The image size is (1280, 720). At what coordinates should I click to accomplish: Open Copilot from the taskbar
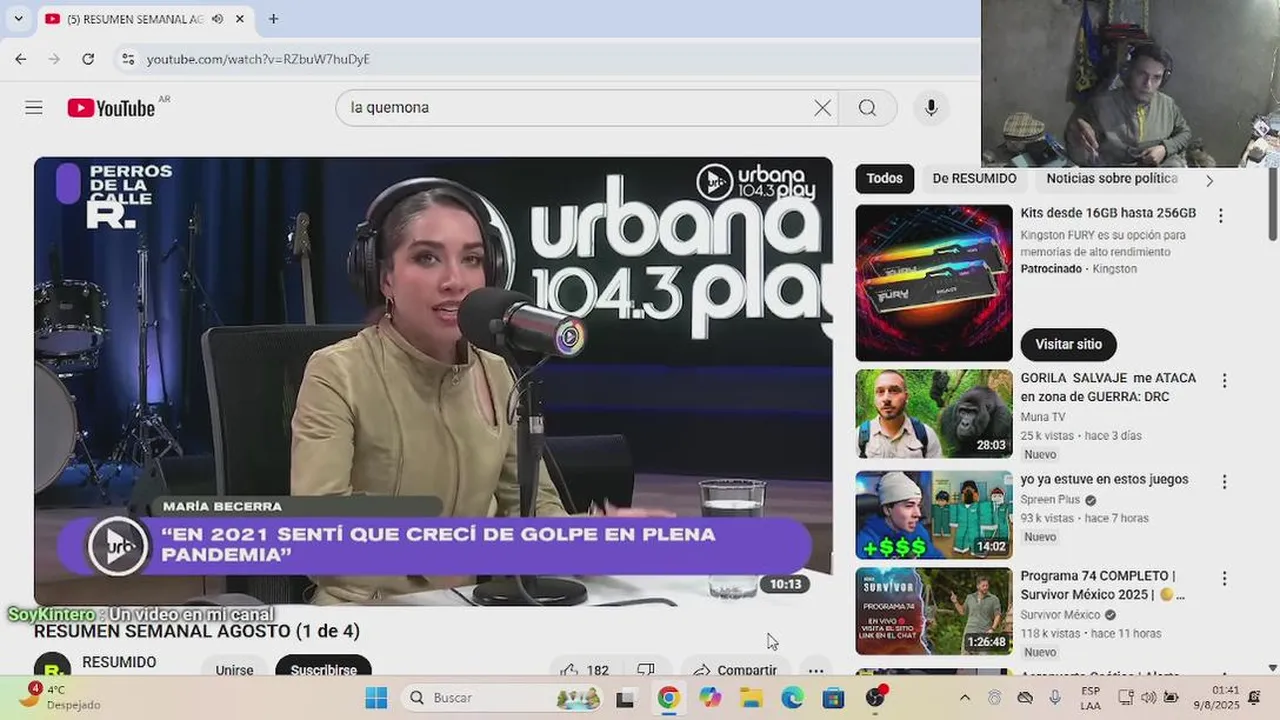click(710, 698)
